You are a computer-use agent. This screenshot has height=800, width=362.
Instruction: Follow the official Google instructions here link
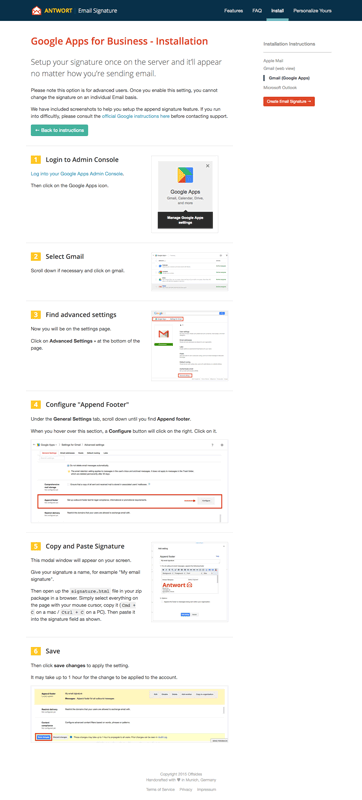[x=136, y=116]
